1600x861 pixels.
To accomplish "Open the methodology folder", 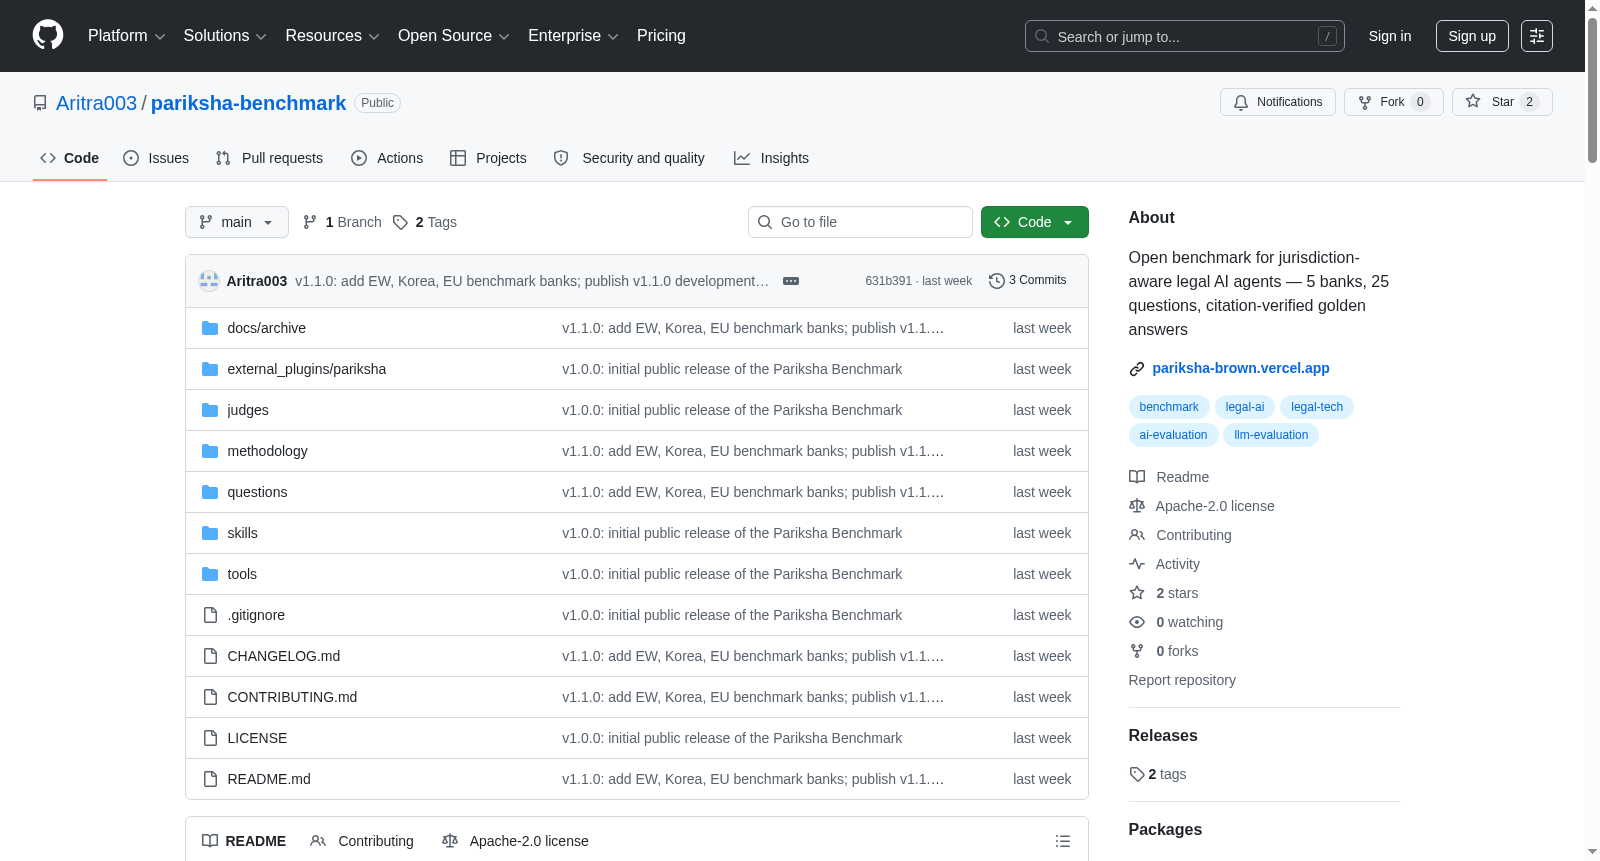I will pos(267,451).
